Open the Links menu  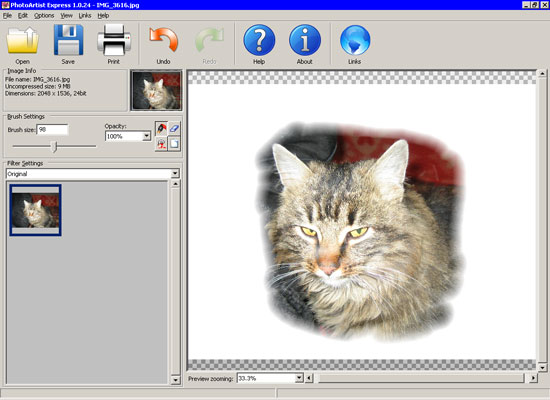85,15
